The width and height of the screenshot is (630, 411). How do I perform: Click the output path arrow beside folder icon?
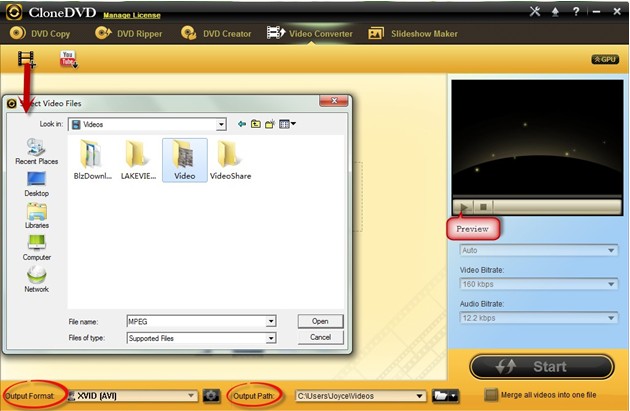click(x=454, y=396)
